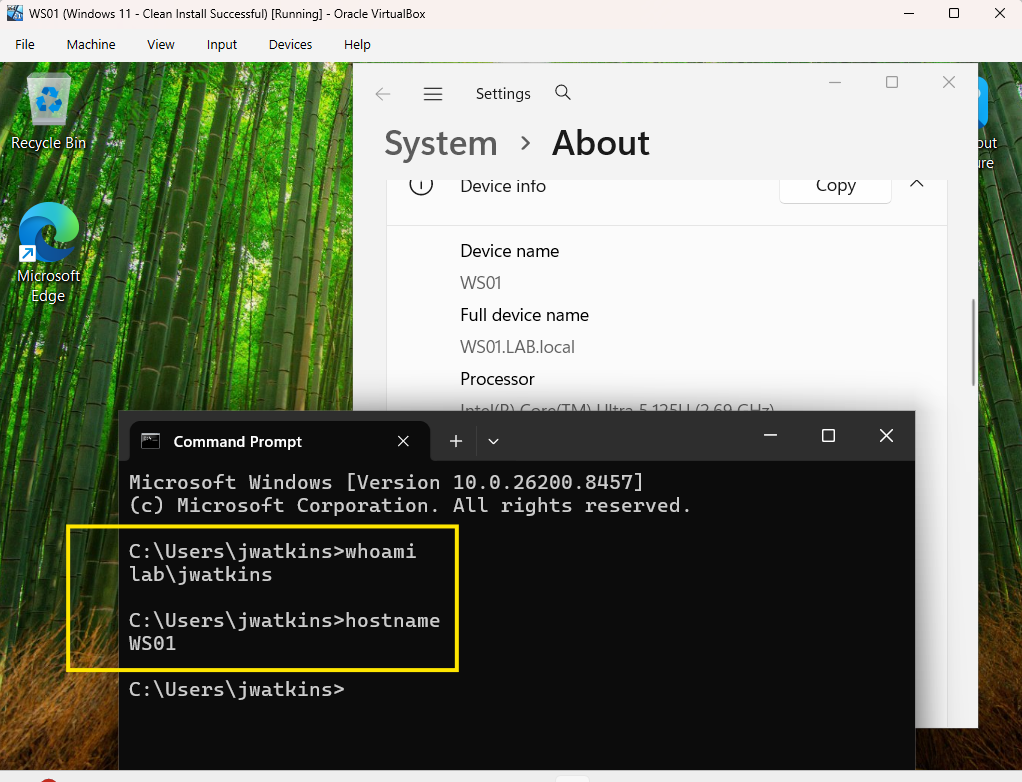Click the Windows version line in terminal

[x=386, y=482]
